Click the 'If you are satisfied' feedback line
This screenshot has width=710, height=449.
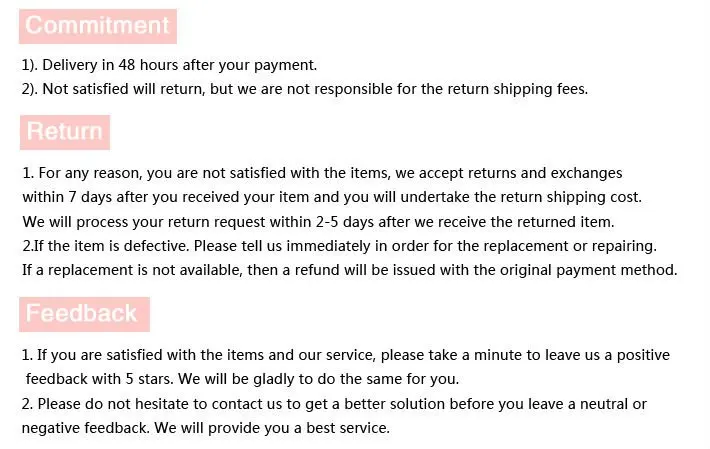[345, 355]
